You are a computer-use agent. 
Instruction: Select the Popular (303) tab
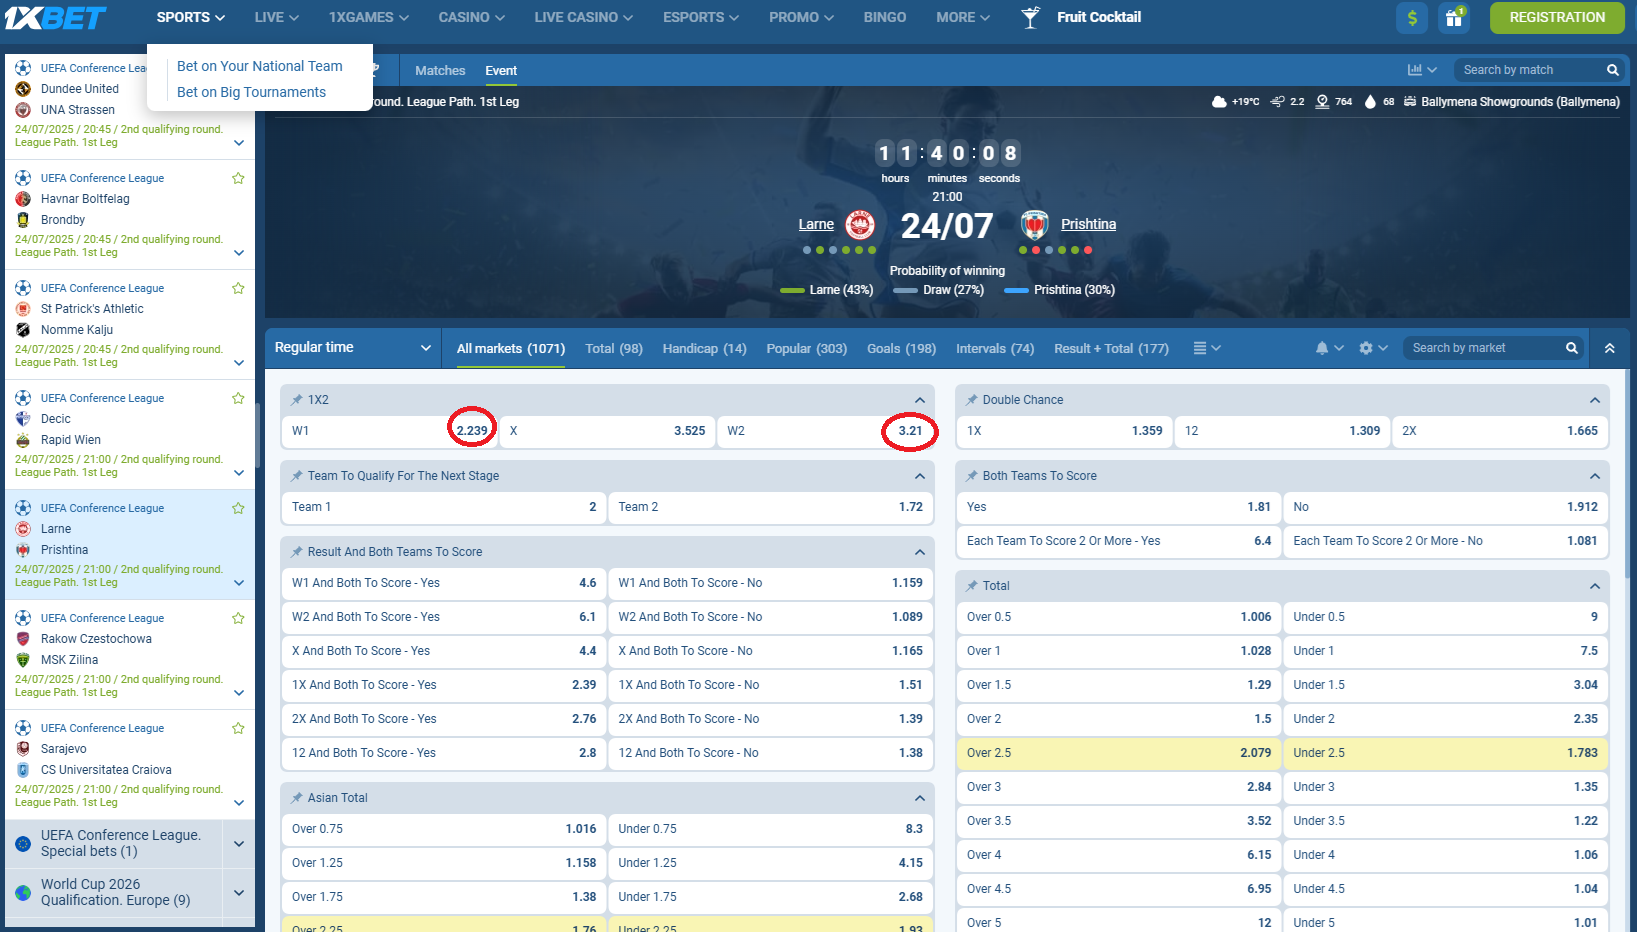pyautogui.click(x=806, y=348)
